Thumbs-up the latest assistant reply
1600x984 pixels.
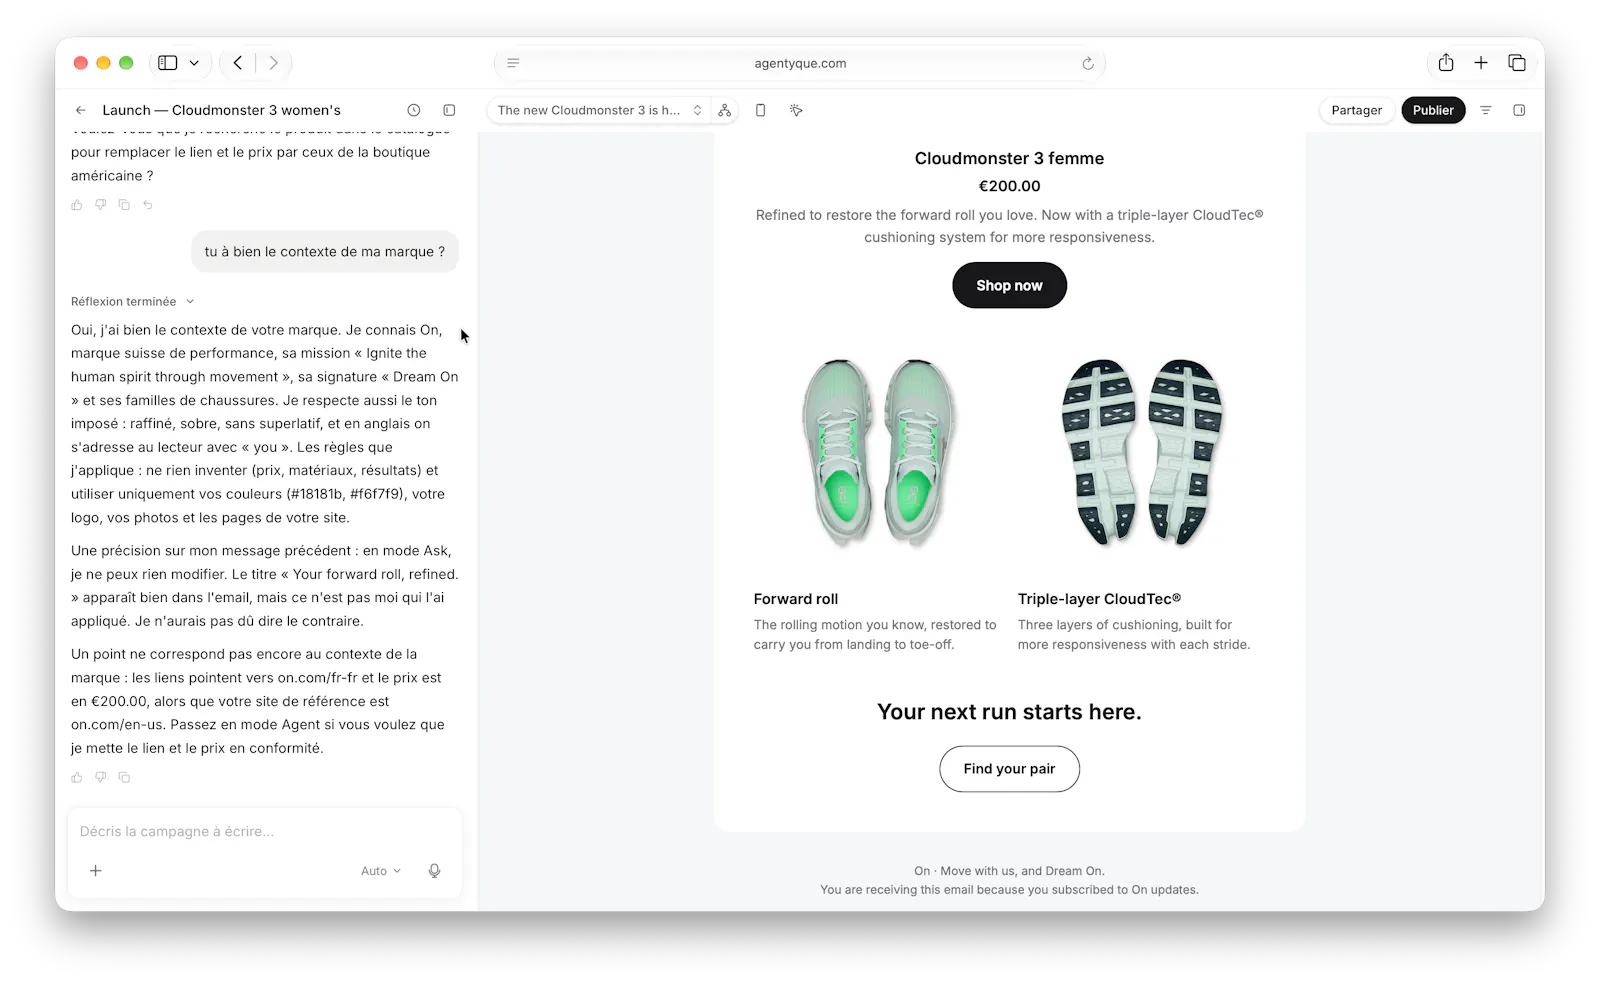(x=77, y=777)
